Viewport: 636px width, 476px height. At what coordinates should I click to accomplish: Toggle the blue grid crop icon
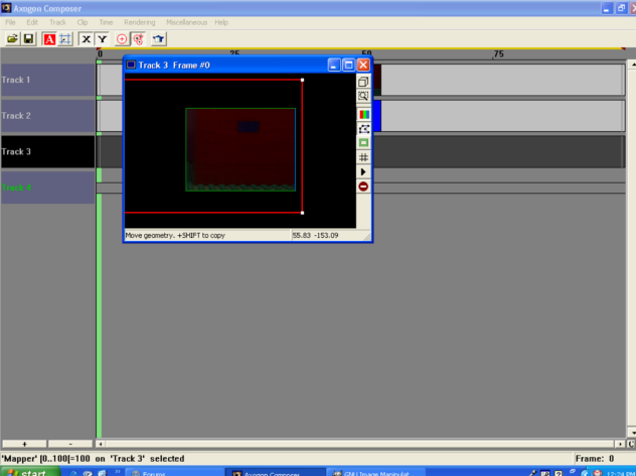click(x=65, y=39)
